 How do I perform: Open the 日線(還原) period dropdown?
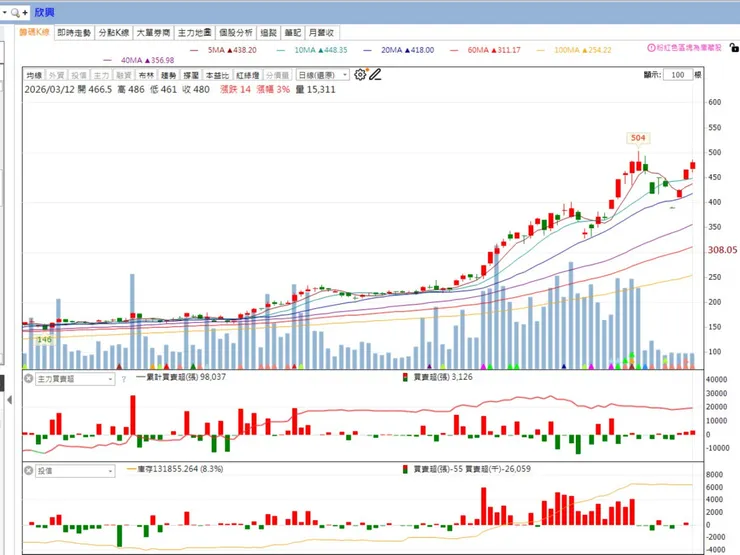click(323, 75)
